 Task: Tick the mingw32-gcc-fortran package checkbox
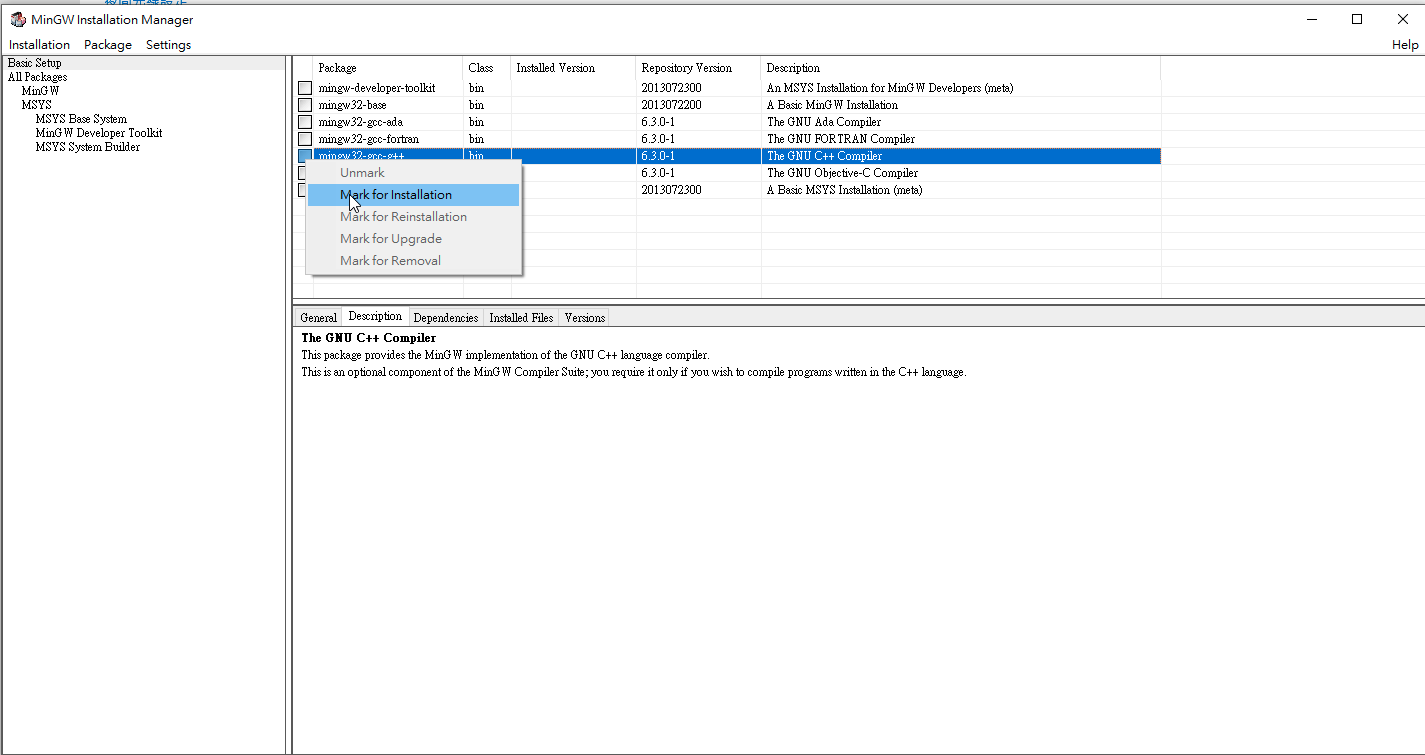point(305,139)
